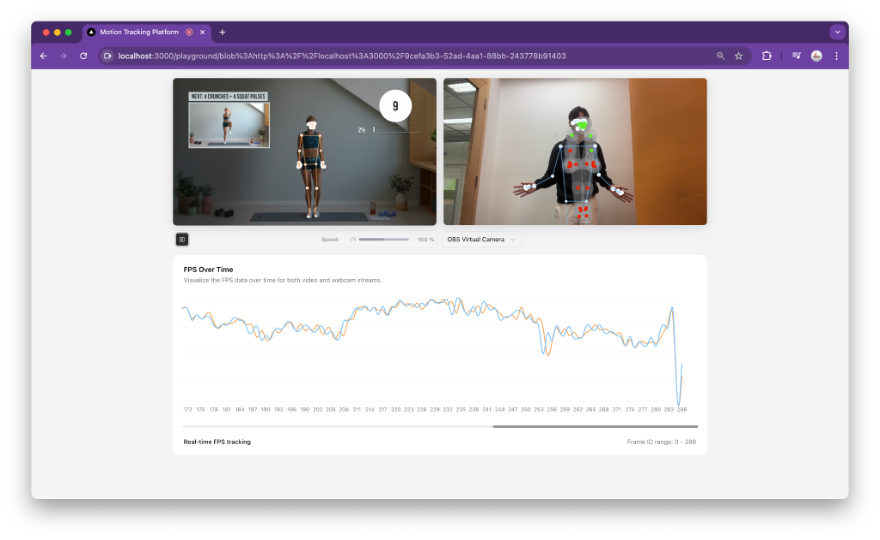Expand the tab search chevron
The height and width of the screenshot is (540, 880).
pyautogui.click(x=837, y=32)
